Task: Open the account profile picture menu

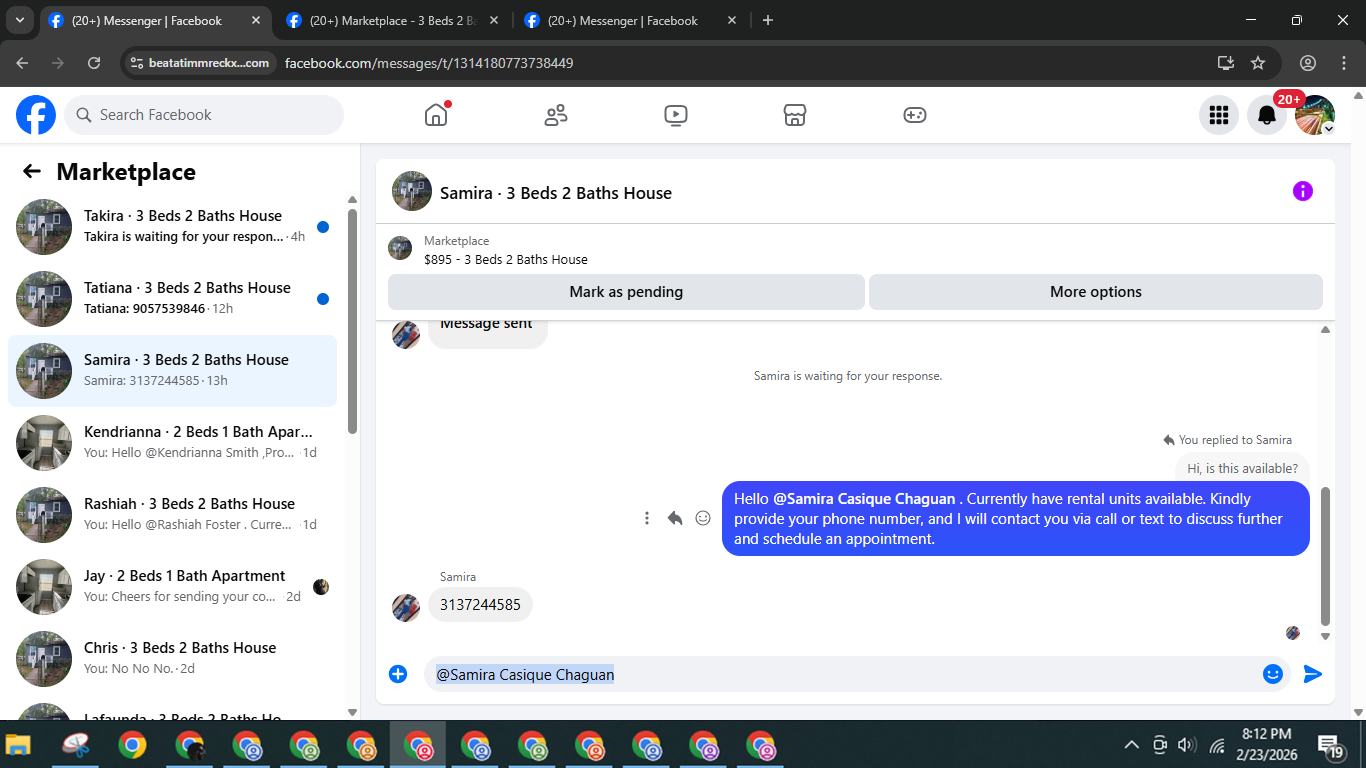Action: (x=1315, y=115)
